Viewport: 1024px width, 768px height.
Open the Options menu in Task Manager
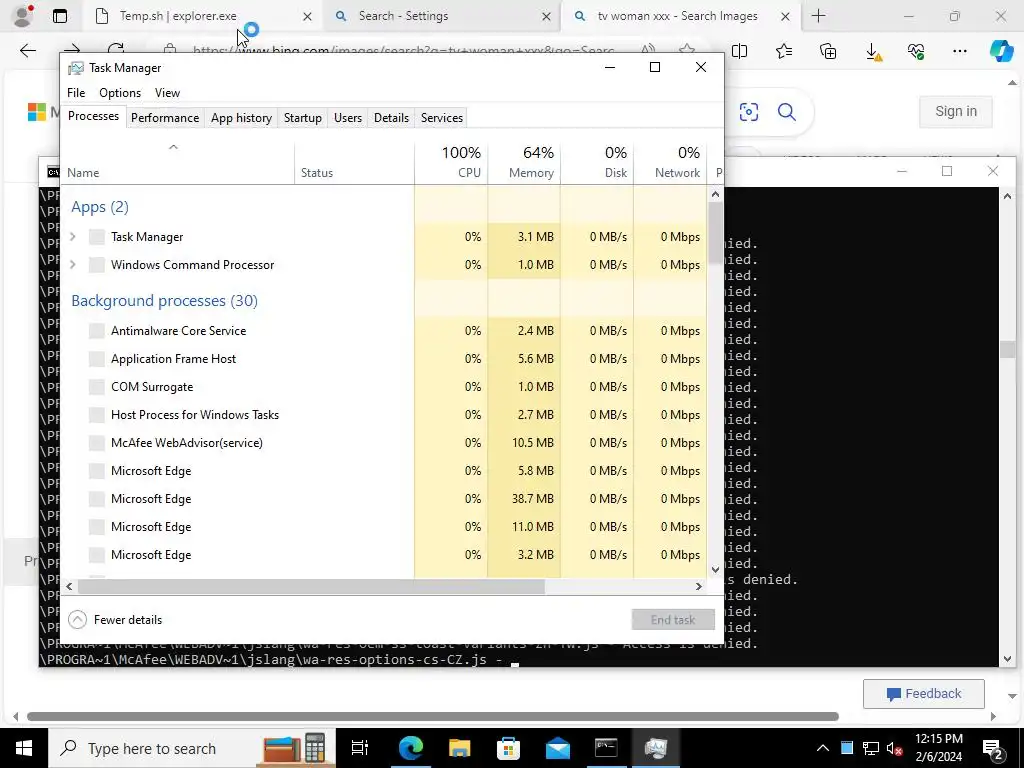[120, 93]
